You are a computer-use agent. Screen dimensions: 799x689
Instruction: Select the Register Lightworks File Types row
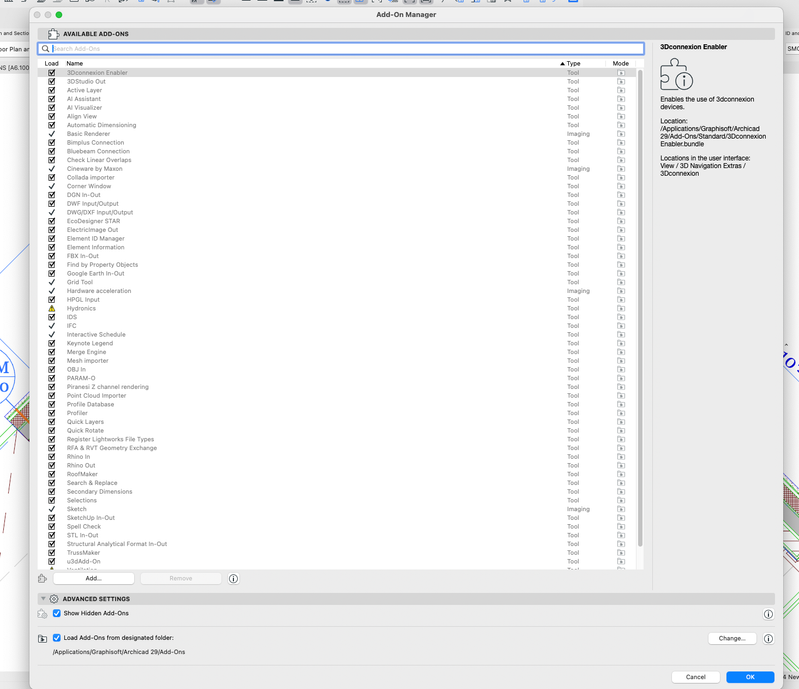pyautogui.click(x=337, y=439)
